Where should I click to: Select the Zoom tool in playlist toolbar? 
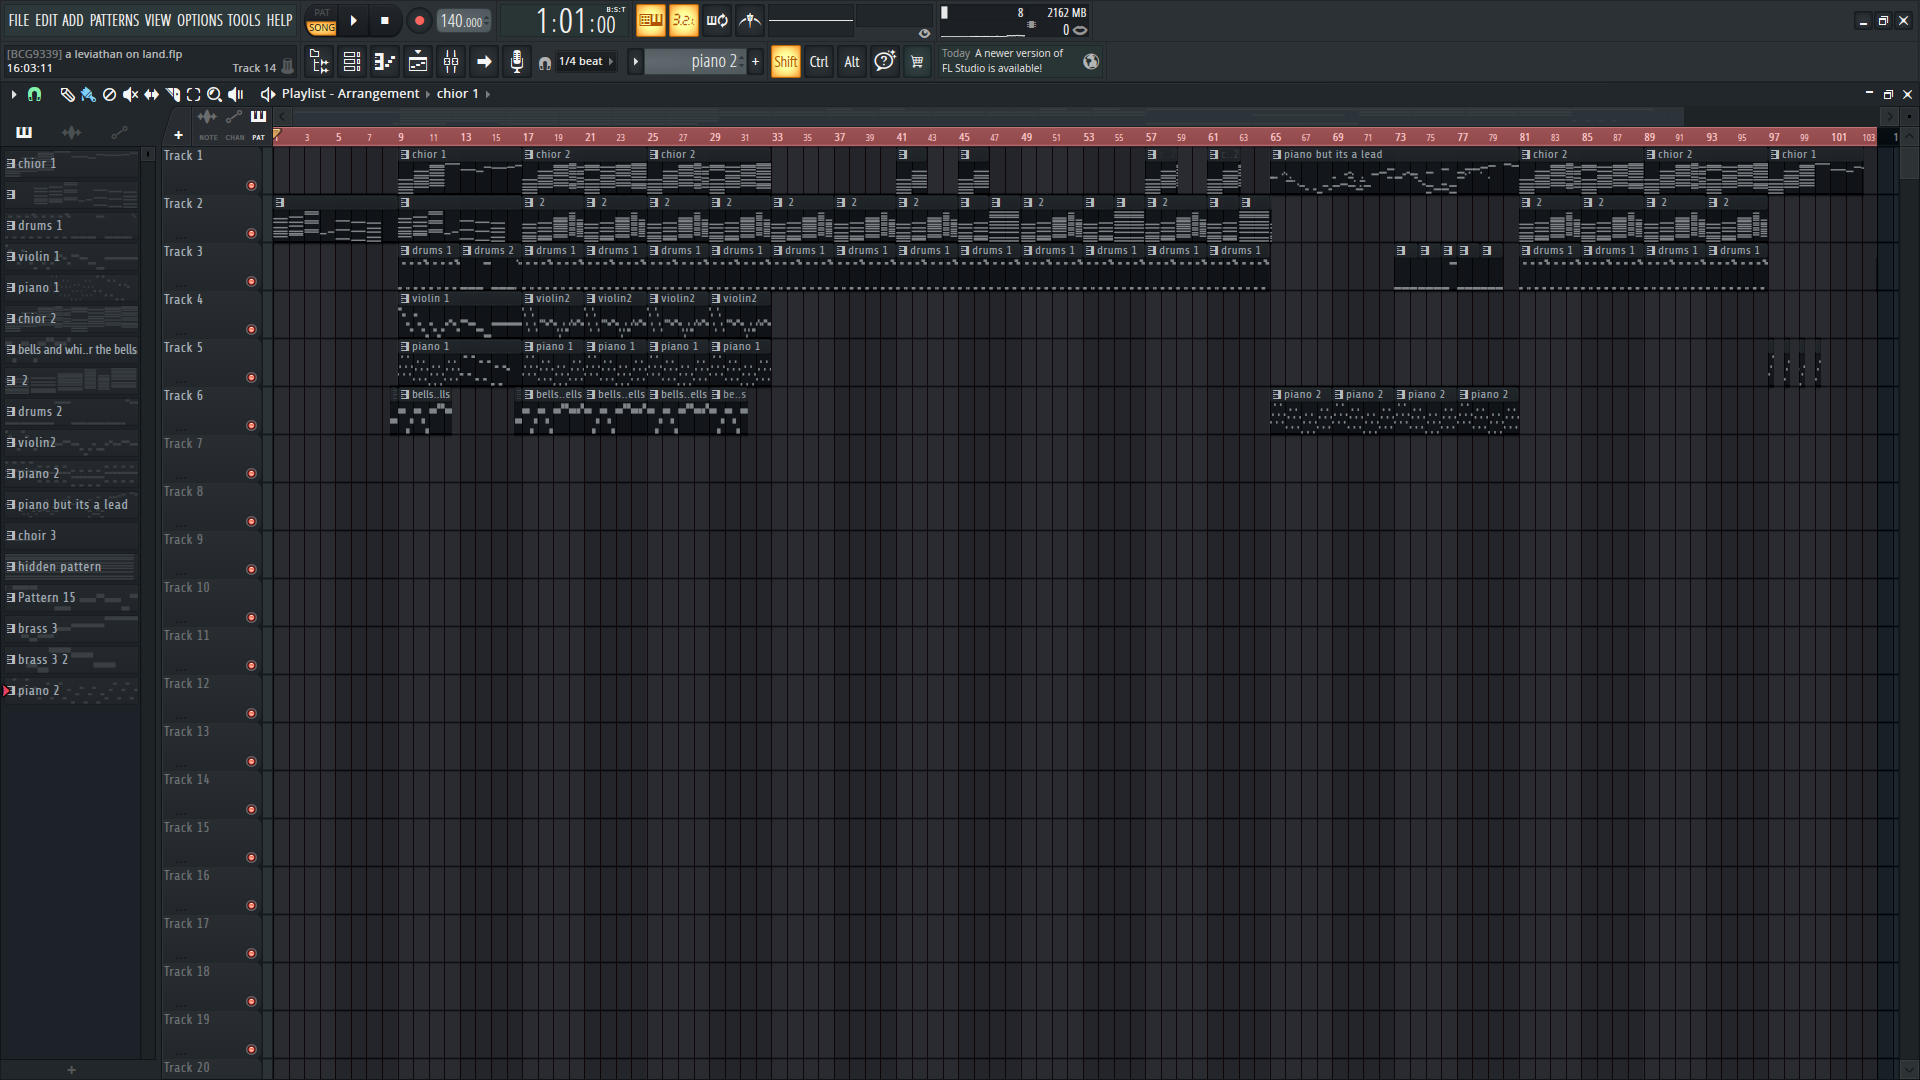[214, 94]
